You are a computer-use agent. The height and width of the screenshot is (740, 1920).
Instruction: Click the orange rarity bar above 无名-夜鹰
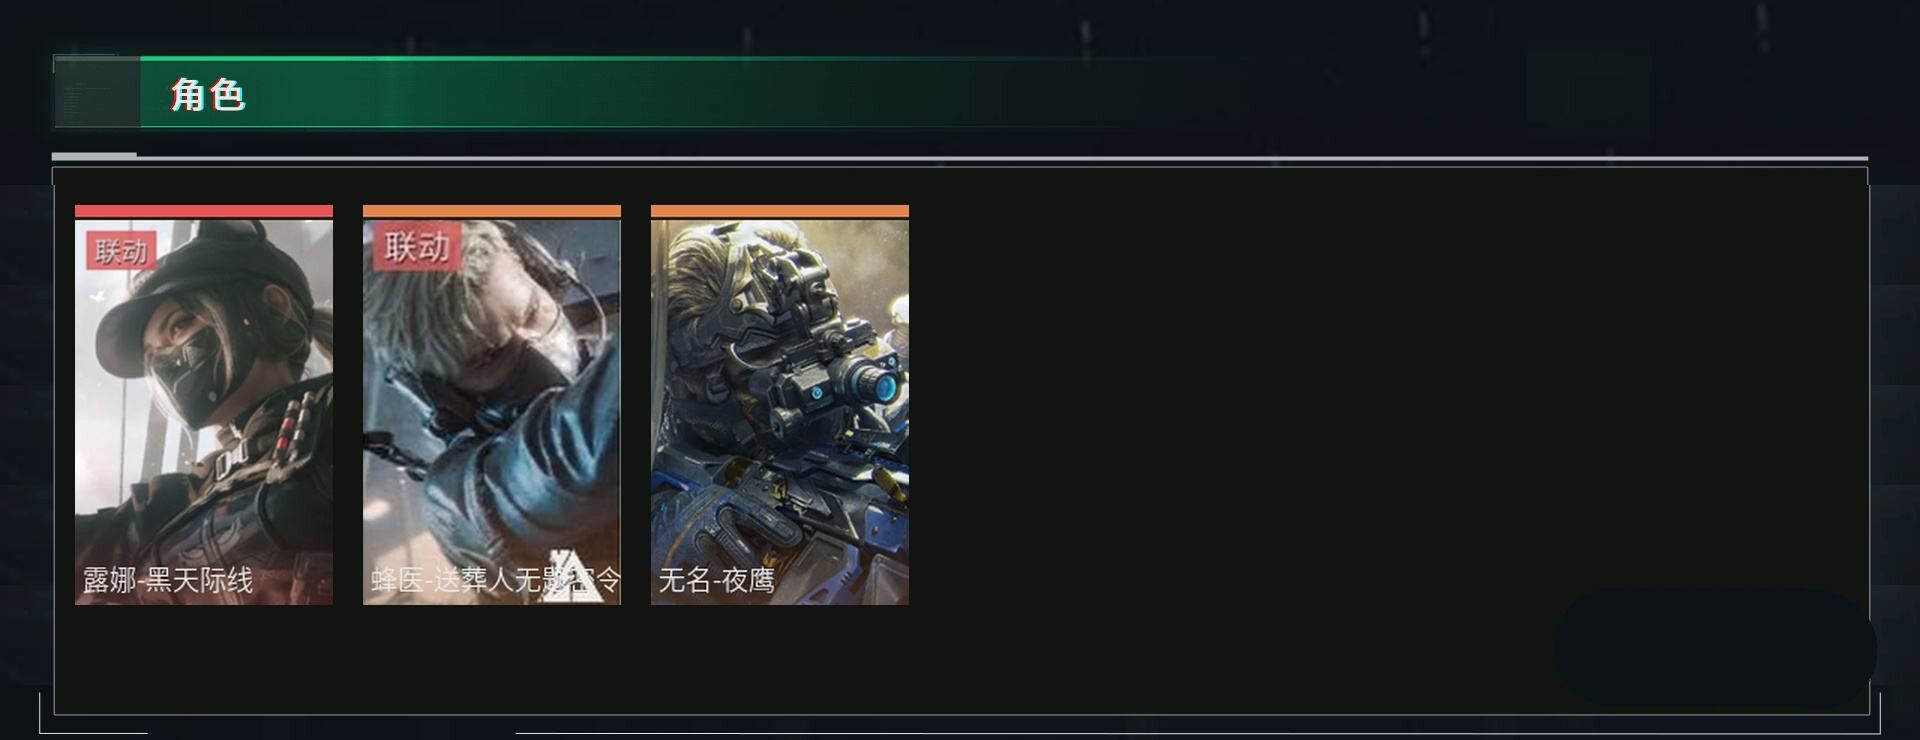pos(780,211)
